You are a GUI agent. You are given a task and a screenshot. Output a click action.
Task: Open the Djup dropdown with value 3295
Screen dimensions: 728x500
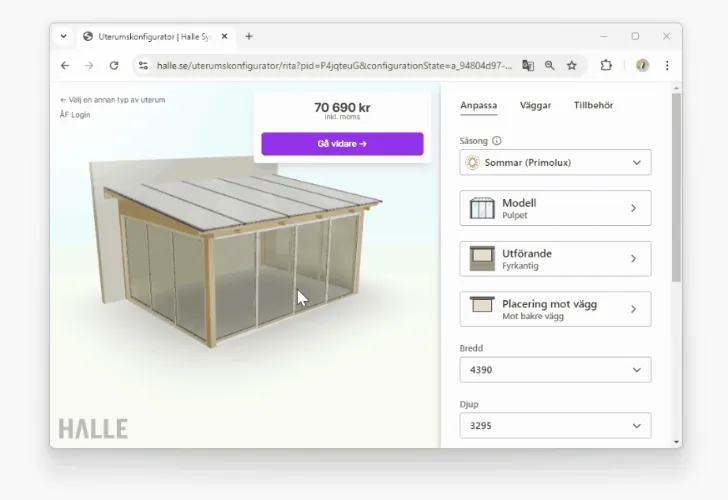555,426
